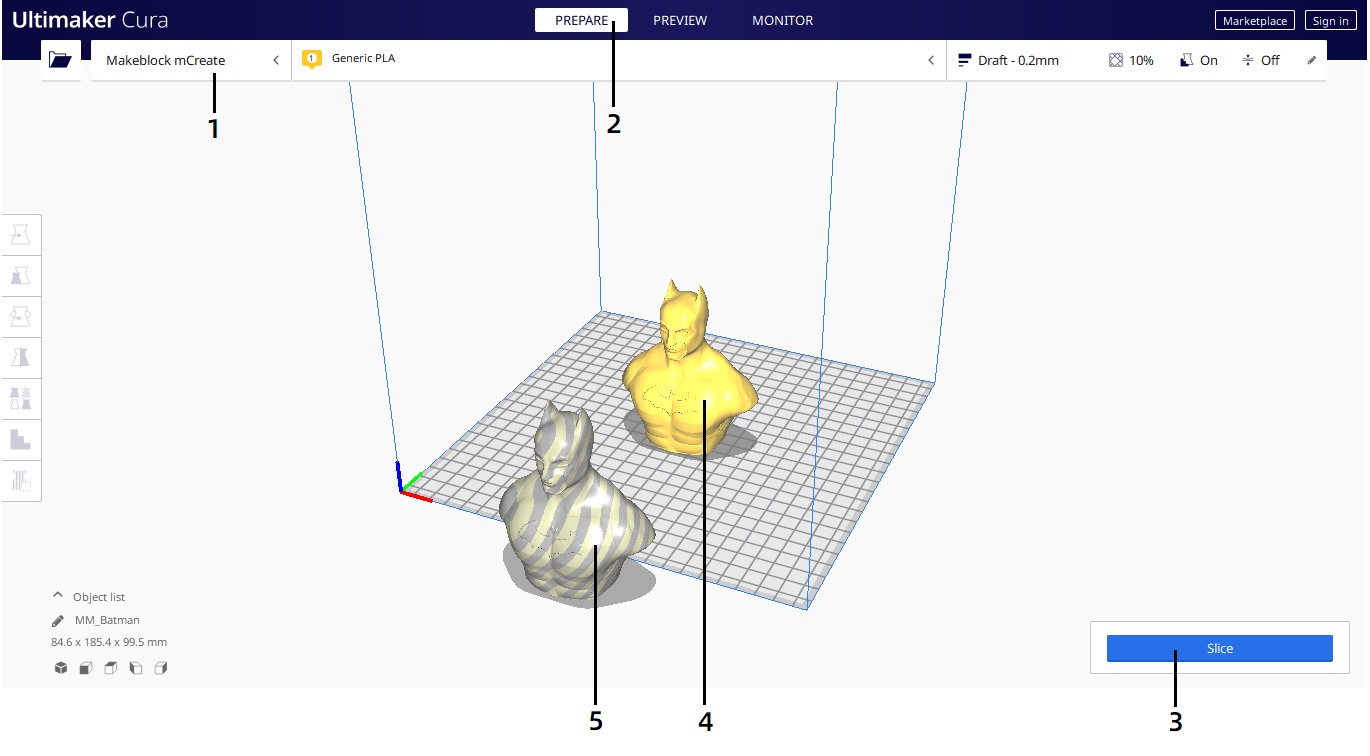Click the infill pattern icon
Screen dimensions: 1370x756
[1116, 60]
